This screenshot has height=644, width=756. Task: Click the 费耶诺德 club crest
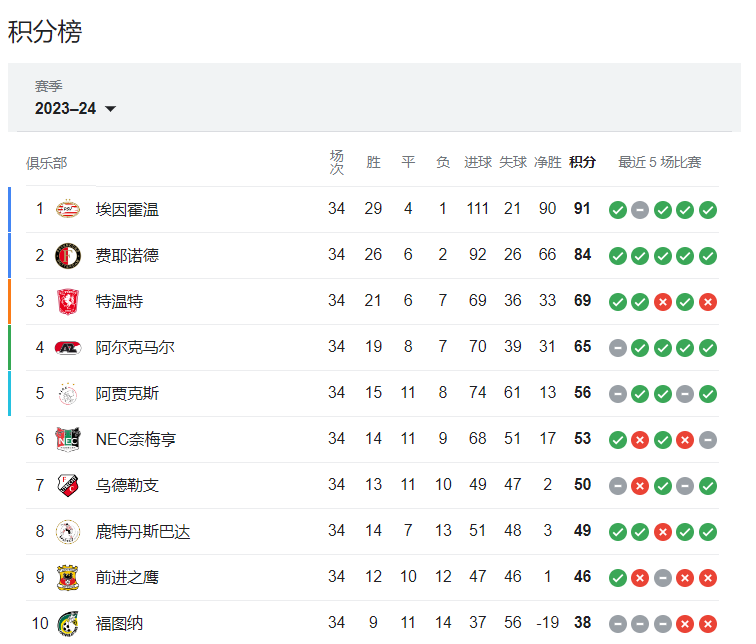point(68,255)
